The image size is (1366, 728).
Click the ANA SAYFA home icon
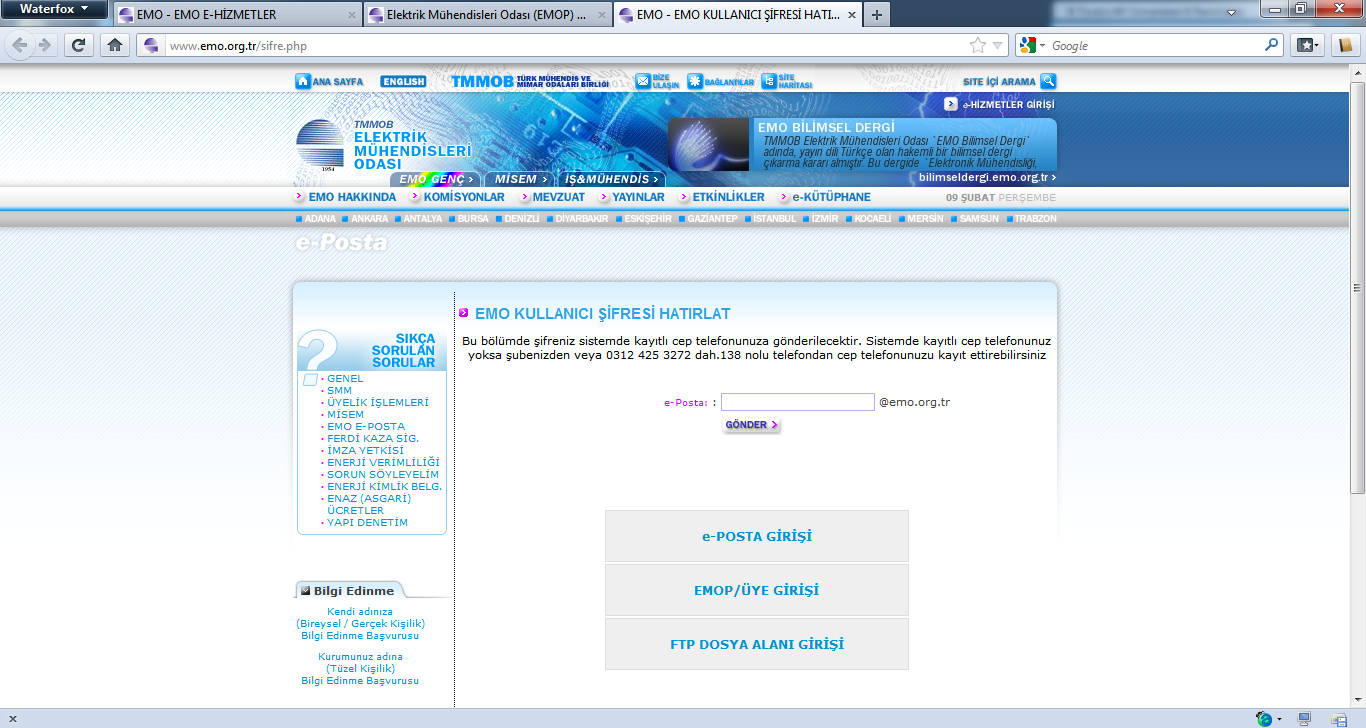point(303,81)
